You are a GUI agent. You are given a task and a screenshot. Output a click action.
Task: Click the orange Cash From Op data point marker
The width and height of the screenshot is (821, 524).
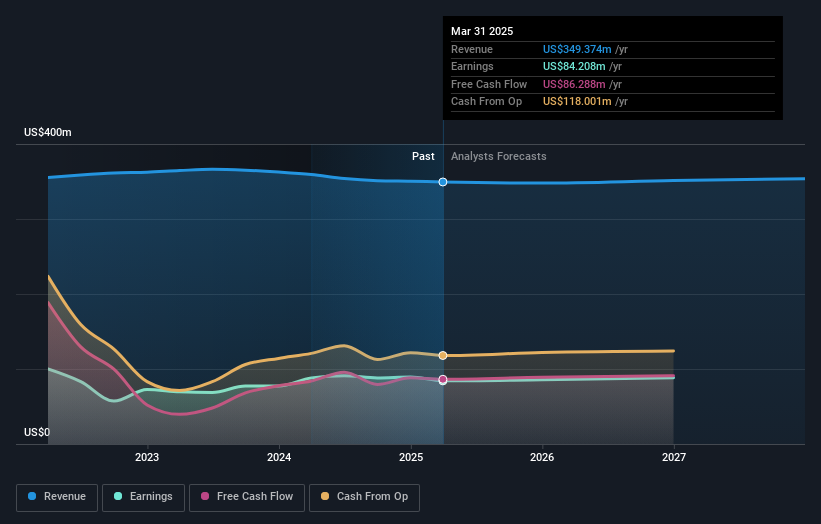coord(443,355)
